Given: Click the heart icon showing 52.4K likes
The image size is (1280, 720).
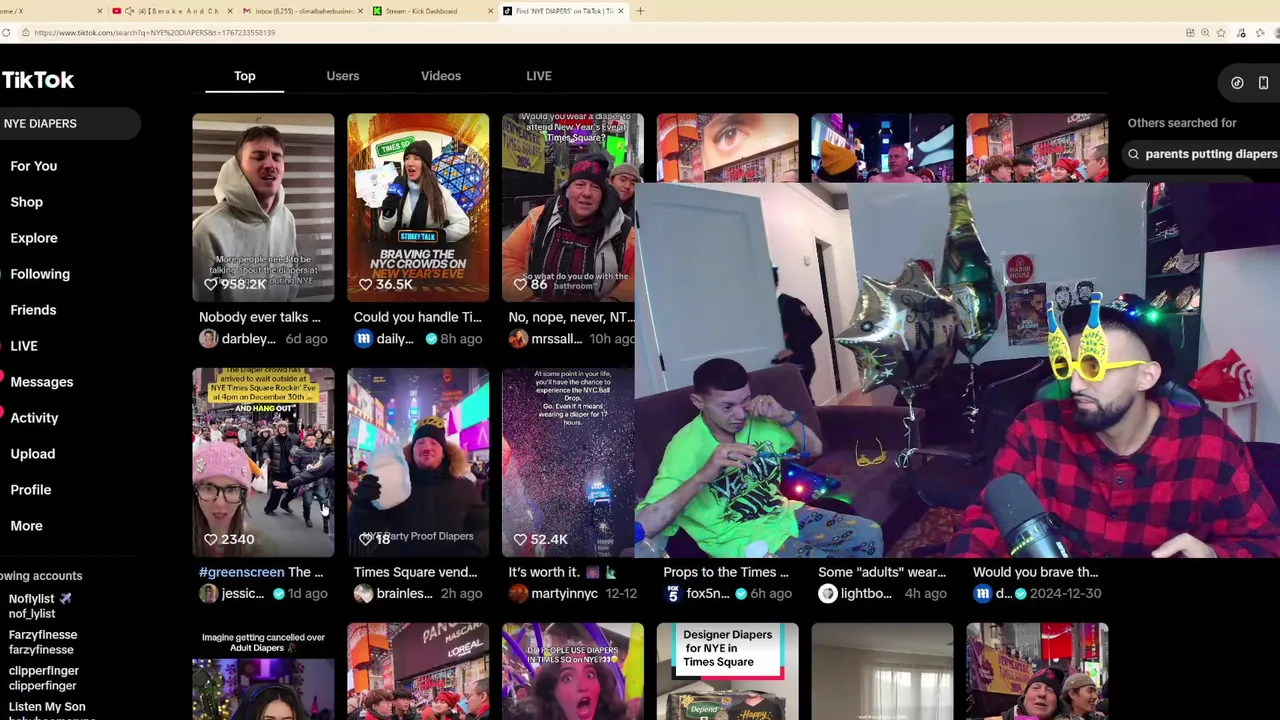Looking at the screenshot, I should click(x=520, y=539).
